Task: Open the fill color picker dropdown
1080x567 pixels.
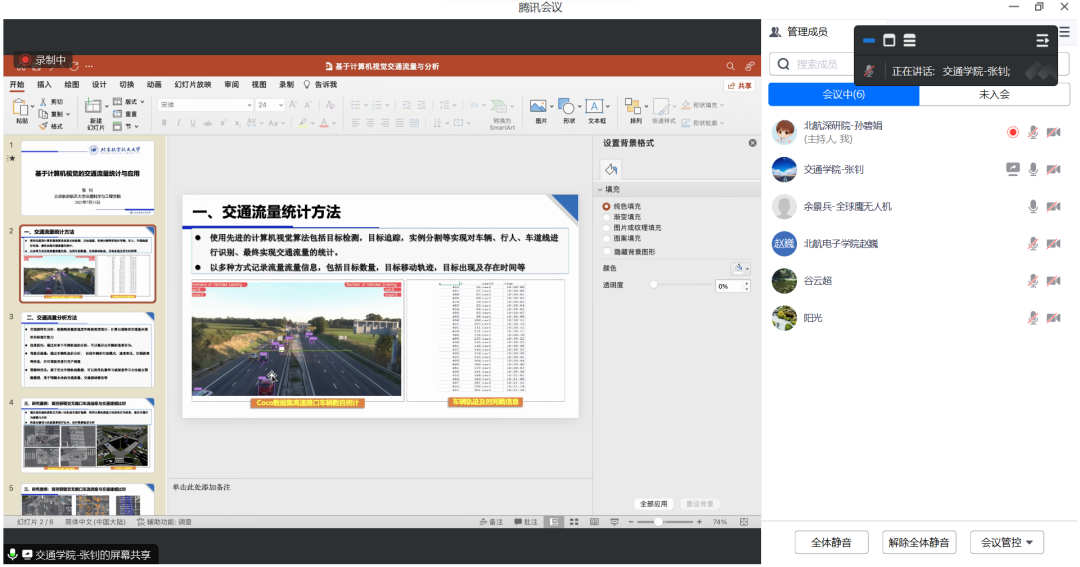Action: pos(740,268)
